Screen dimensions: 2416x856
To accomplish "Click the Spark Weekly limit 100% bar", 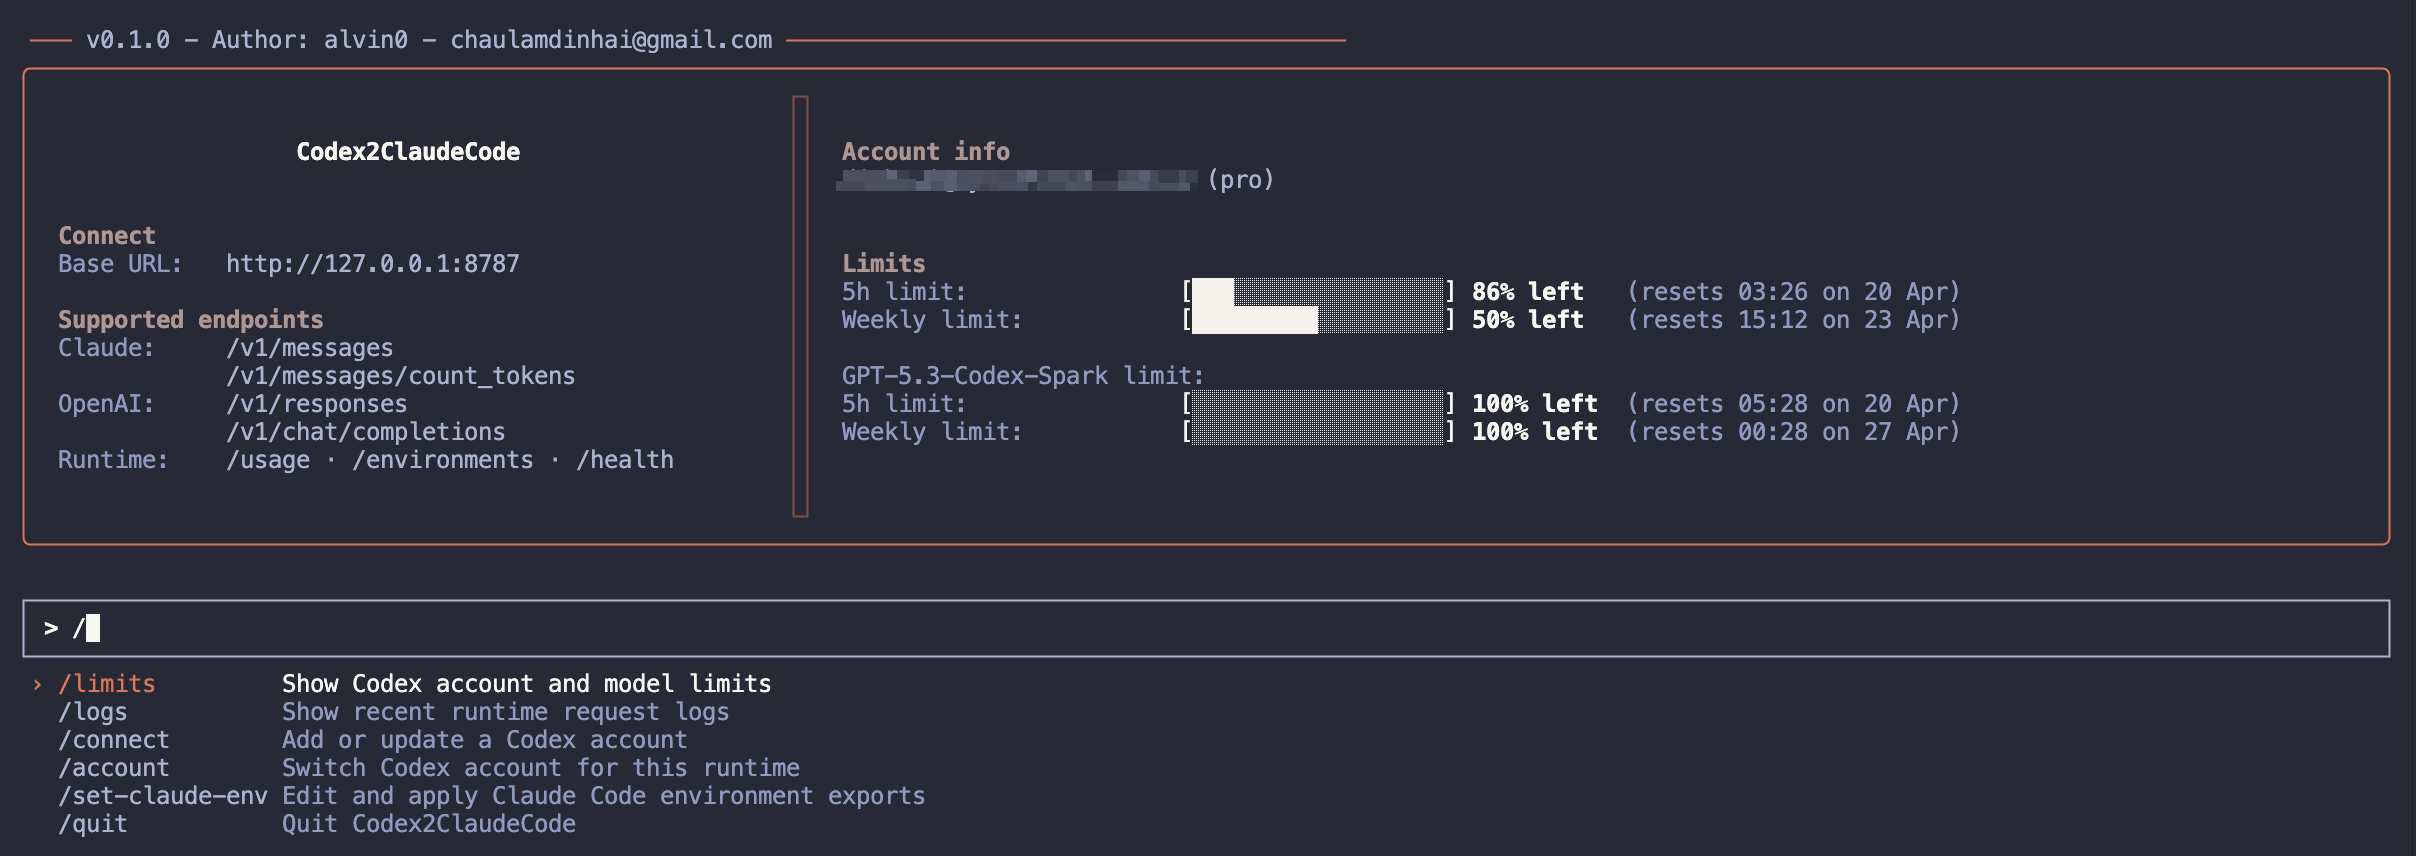I will 1317,432.
